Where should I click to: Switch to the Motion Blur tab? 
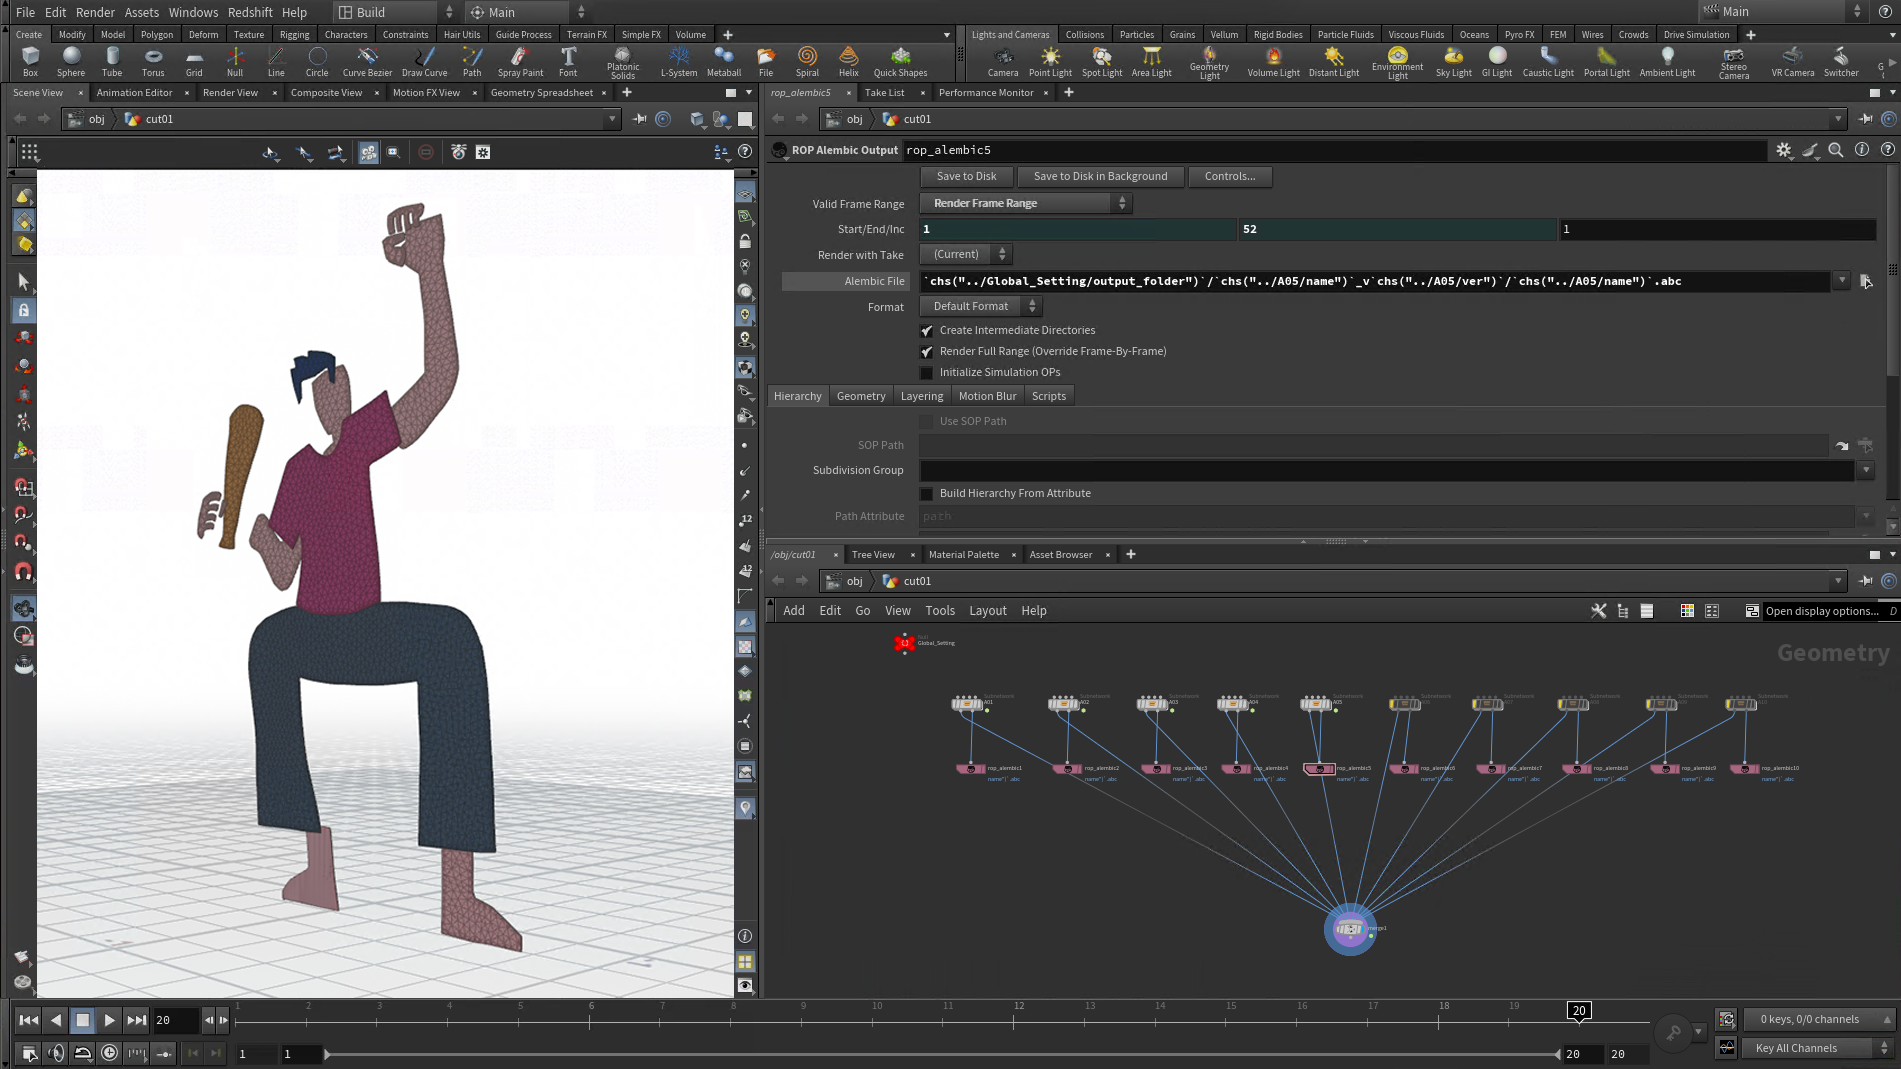point(987,396)
